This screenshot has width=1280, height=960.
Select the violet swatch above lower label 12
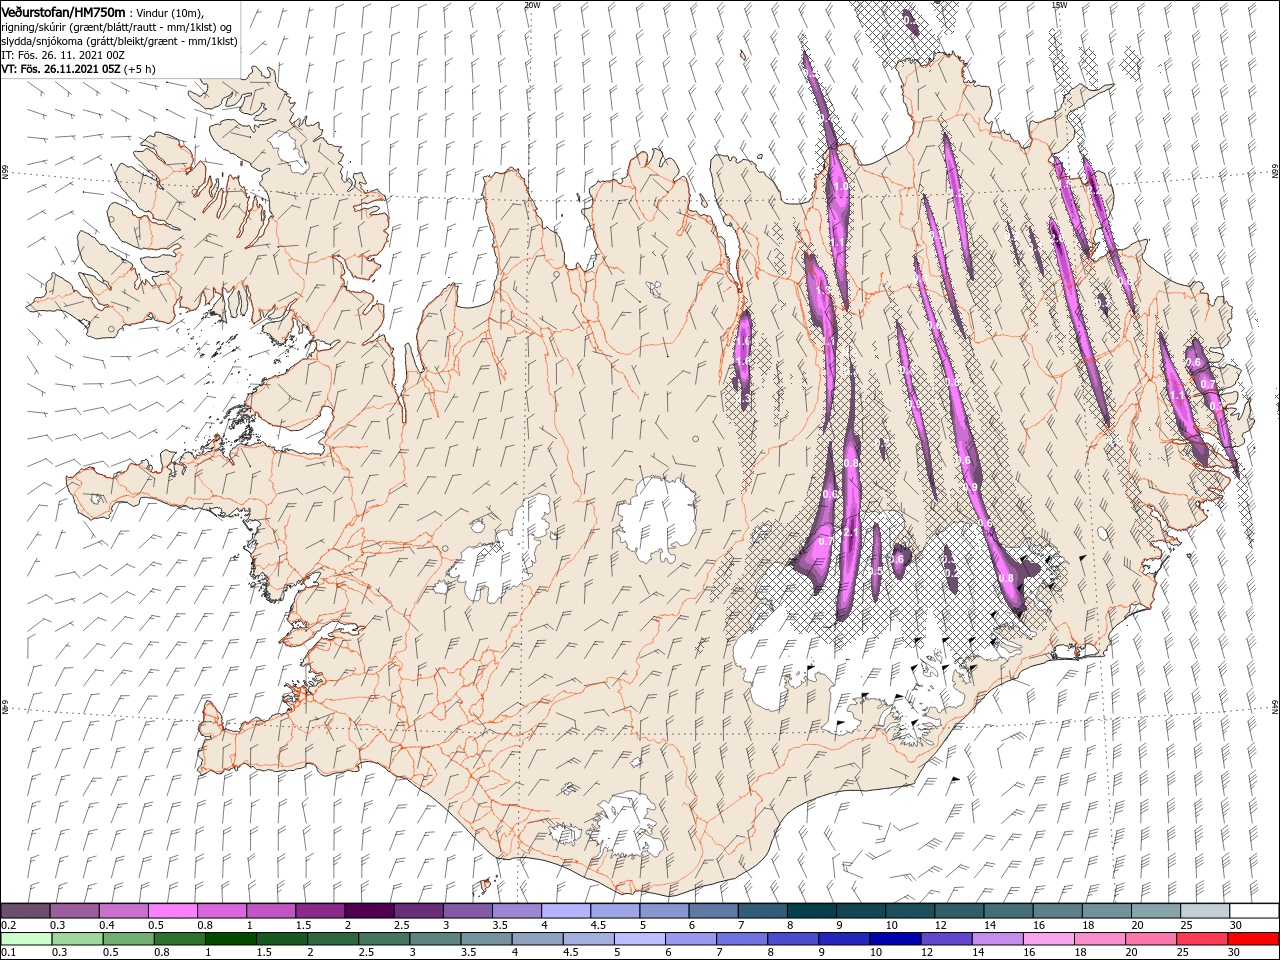pyautogui.click(x=946, y=939)
